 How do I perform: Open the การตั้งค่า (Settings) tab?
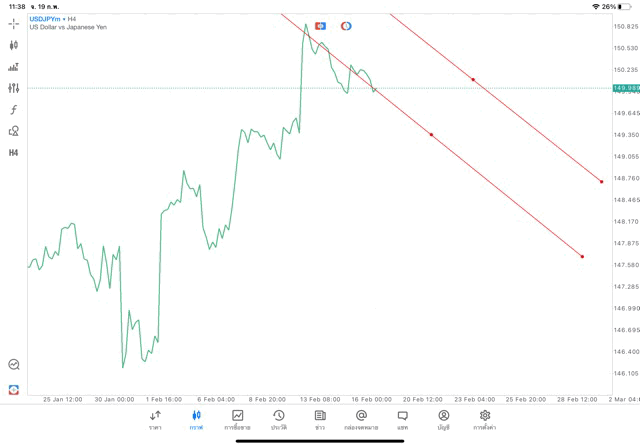[x=485, y=419]
